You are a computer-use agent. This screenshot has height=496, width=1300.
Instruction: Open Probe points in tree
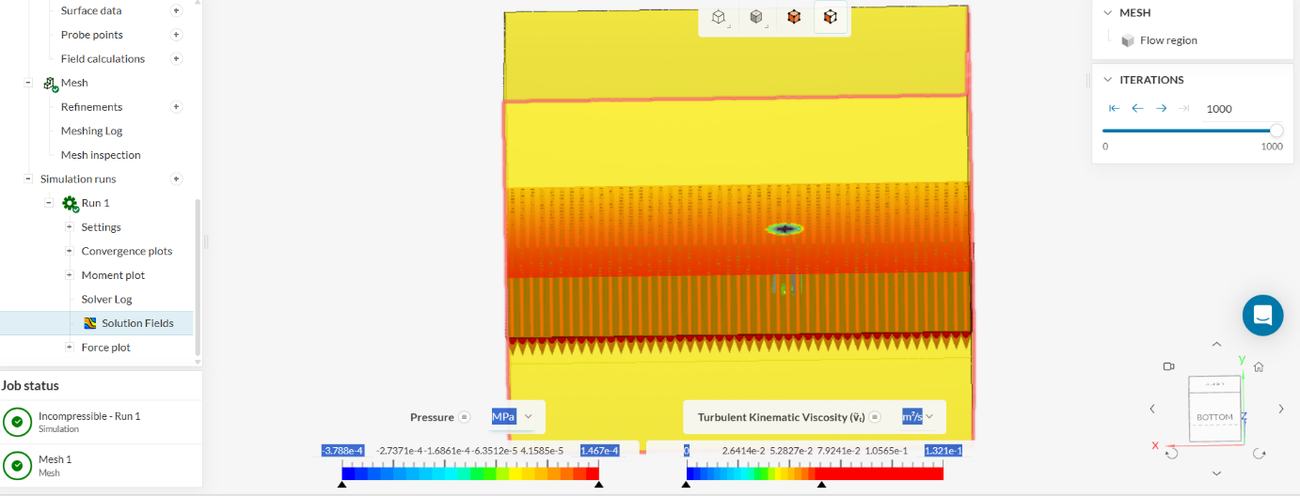coord(92,34)
